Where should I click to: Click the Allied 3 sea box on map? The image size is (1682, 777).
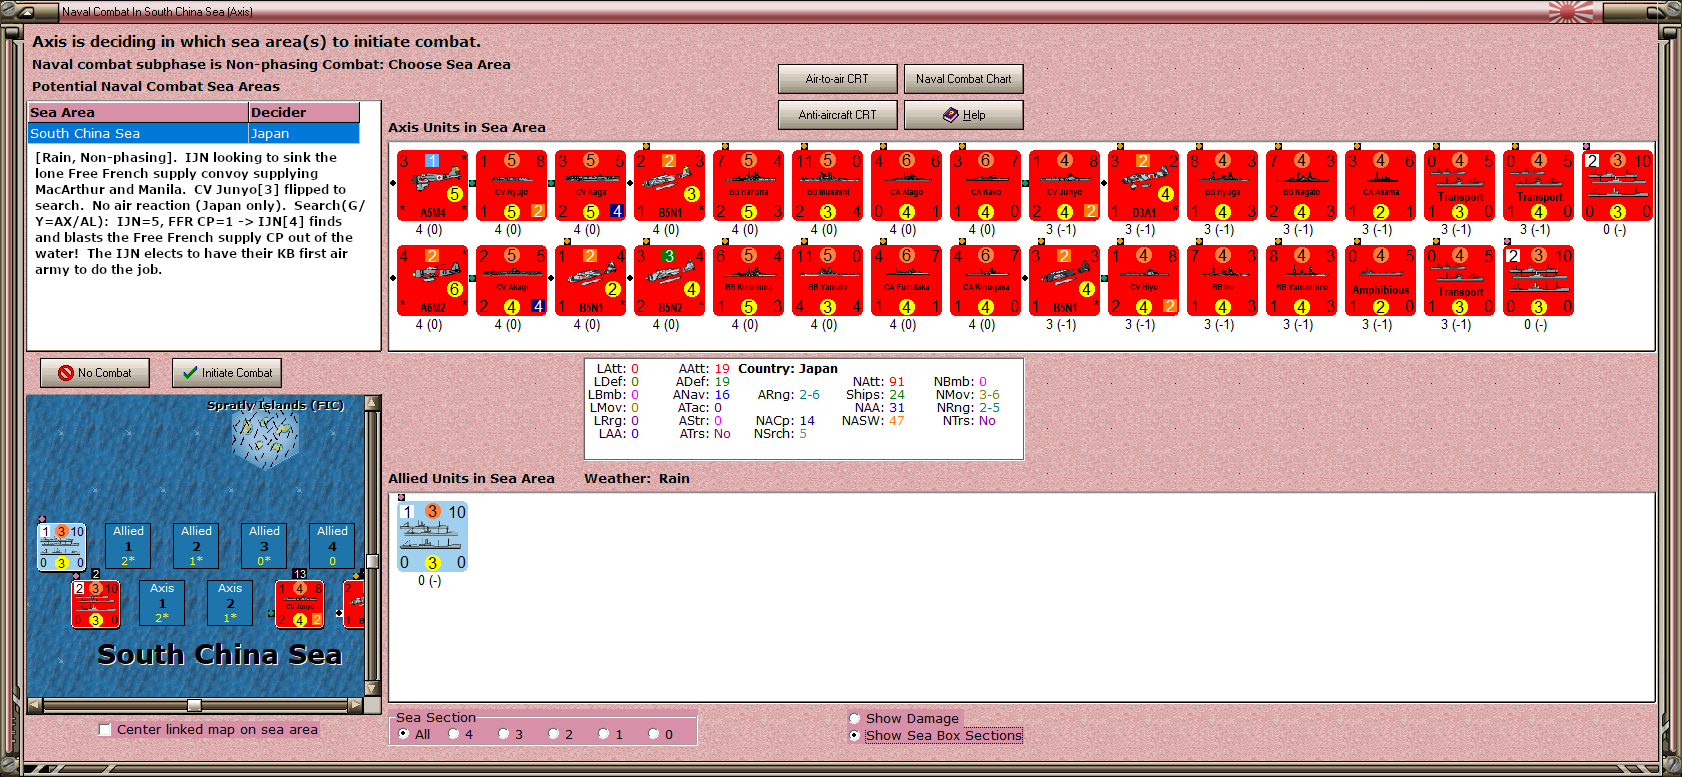[264, 546]
